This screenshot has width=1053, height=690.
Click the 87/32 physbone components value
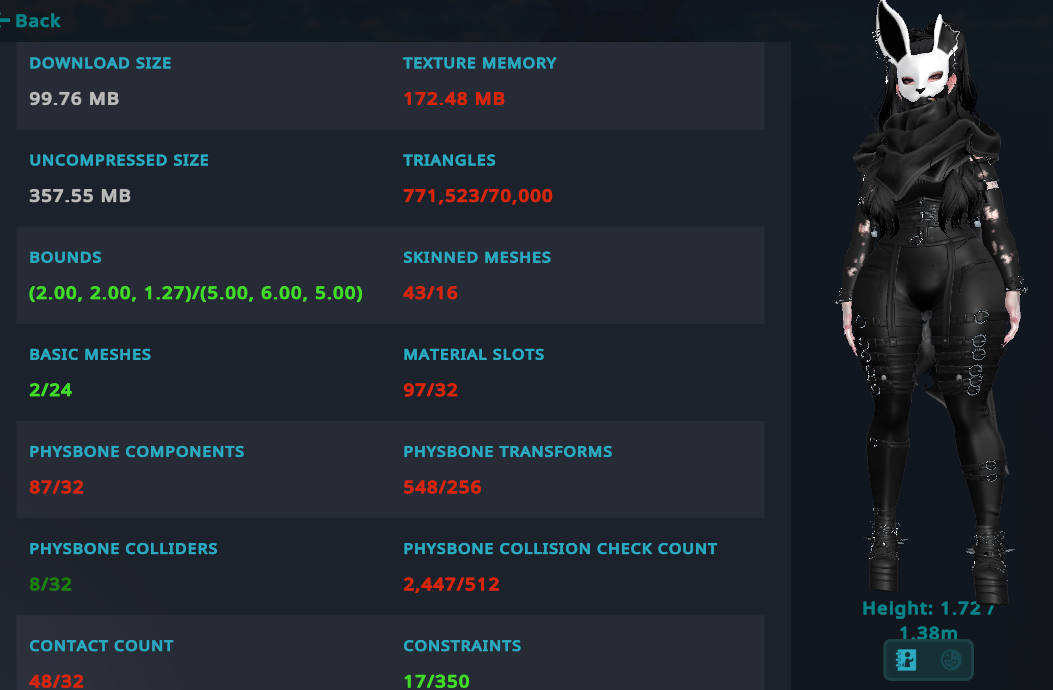coord(56,487)
